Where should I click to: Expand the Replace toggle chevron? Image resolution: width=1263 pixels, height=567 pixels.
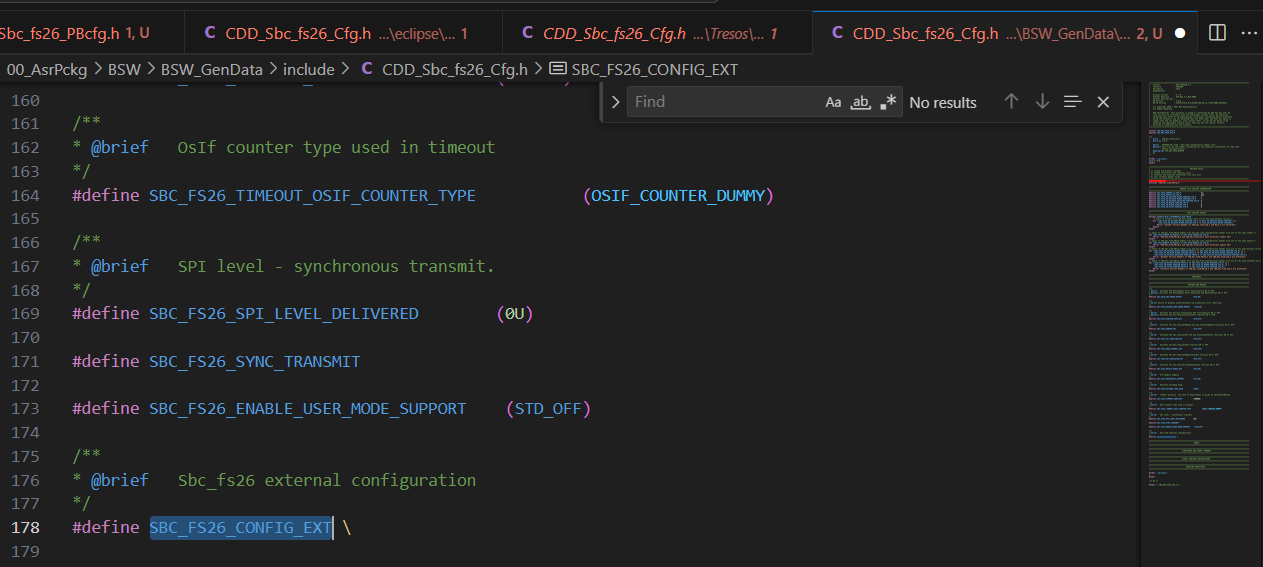[615, 102]
